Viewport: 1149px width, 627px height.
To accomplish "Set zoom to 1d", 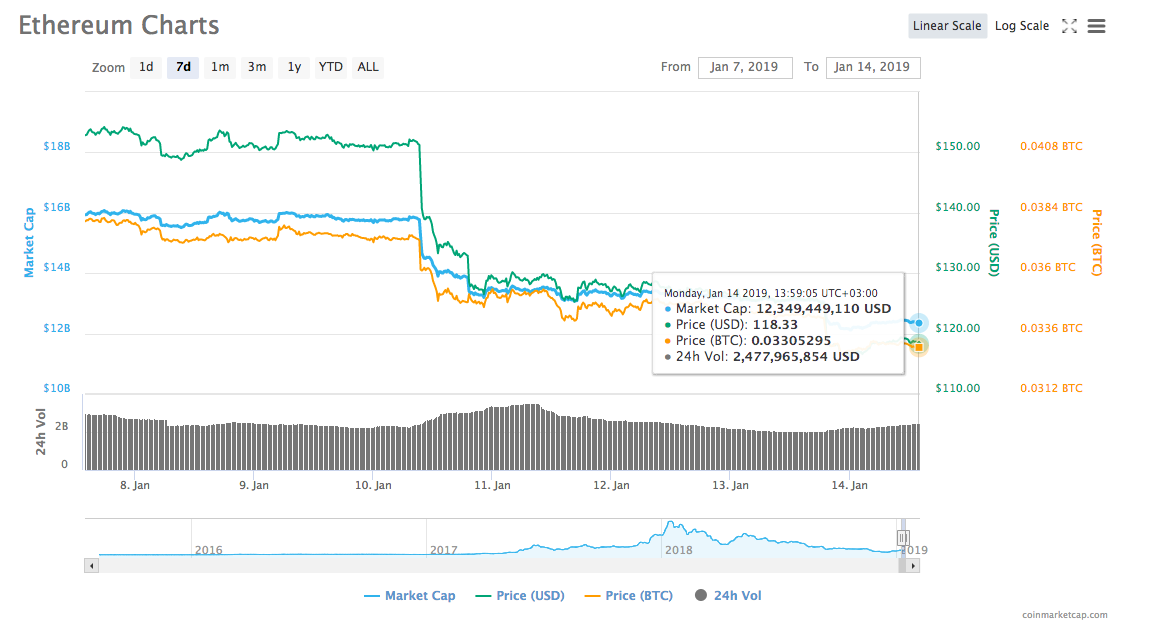I will (146, 67).
